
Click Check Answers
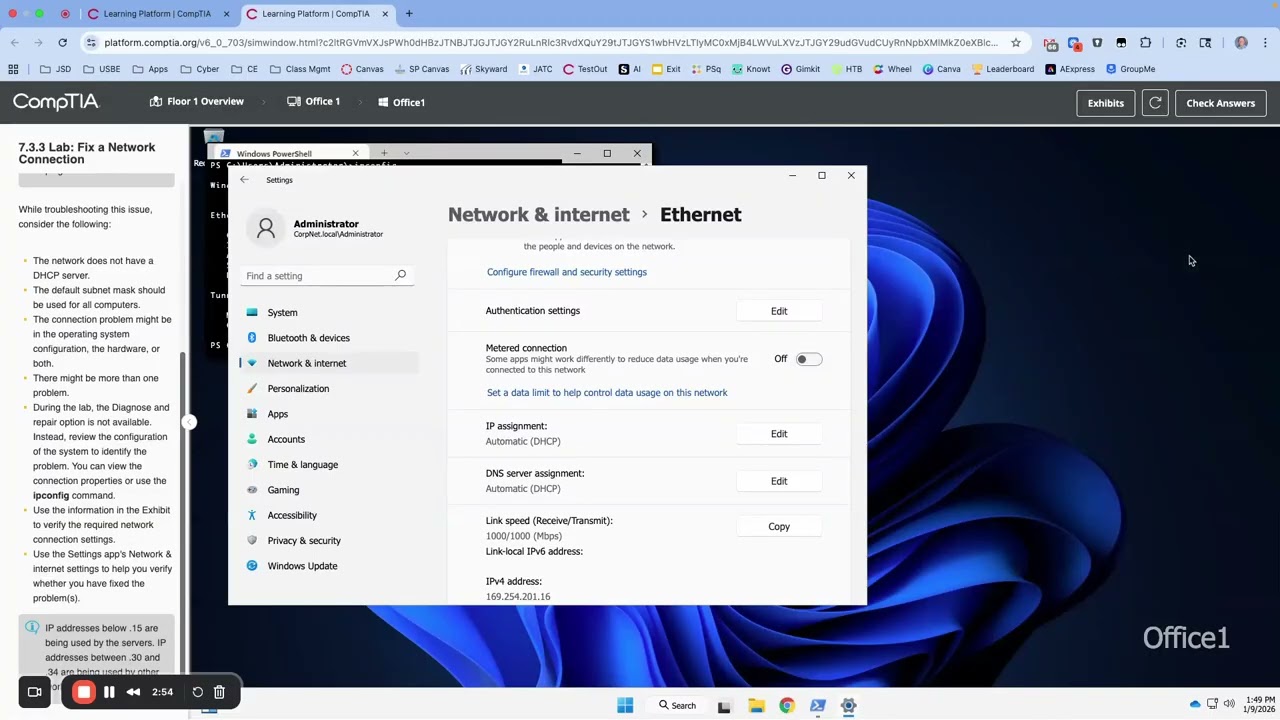pyautogui.click(x=1220, y=103)
